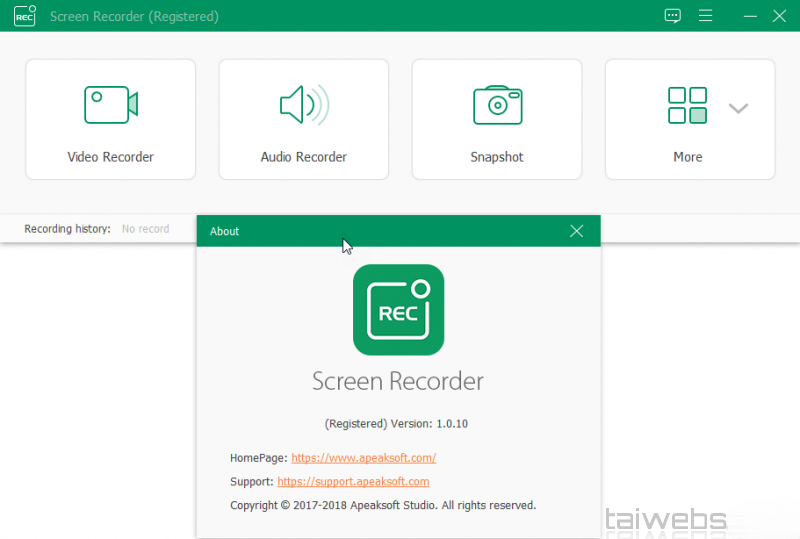Click the Version 1.0.10 text
Screen dimensions: 800x539
coord(429,424)
